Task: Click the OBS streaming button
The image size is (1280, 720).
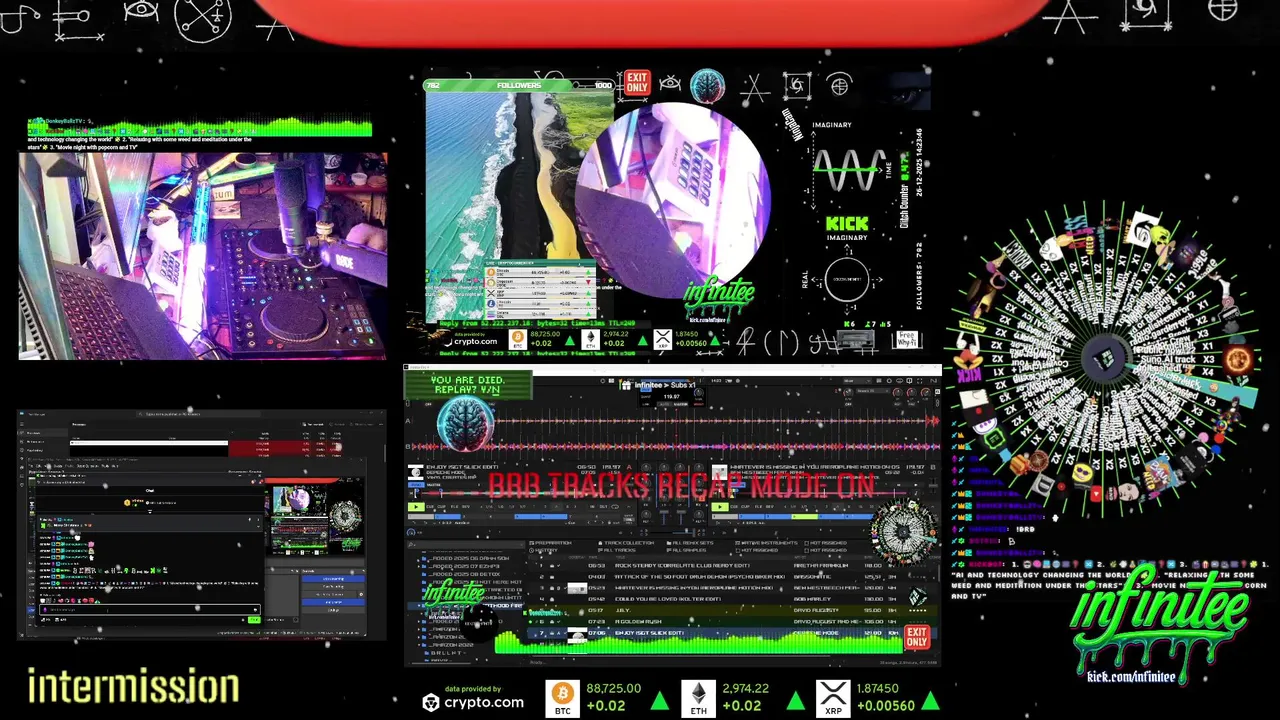Action: coord(333,579)
